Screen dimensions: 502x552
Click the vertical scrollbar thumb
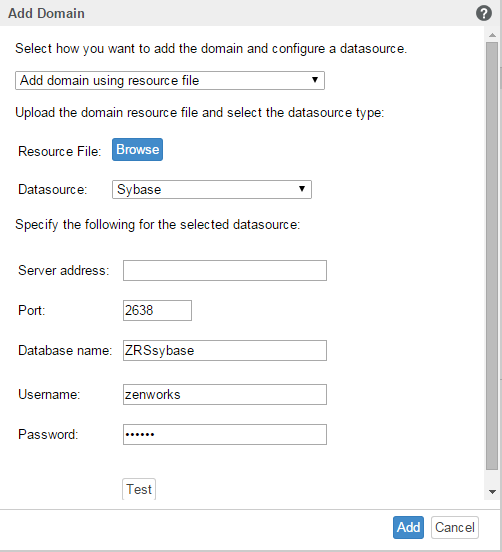tap(492, 256)
